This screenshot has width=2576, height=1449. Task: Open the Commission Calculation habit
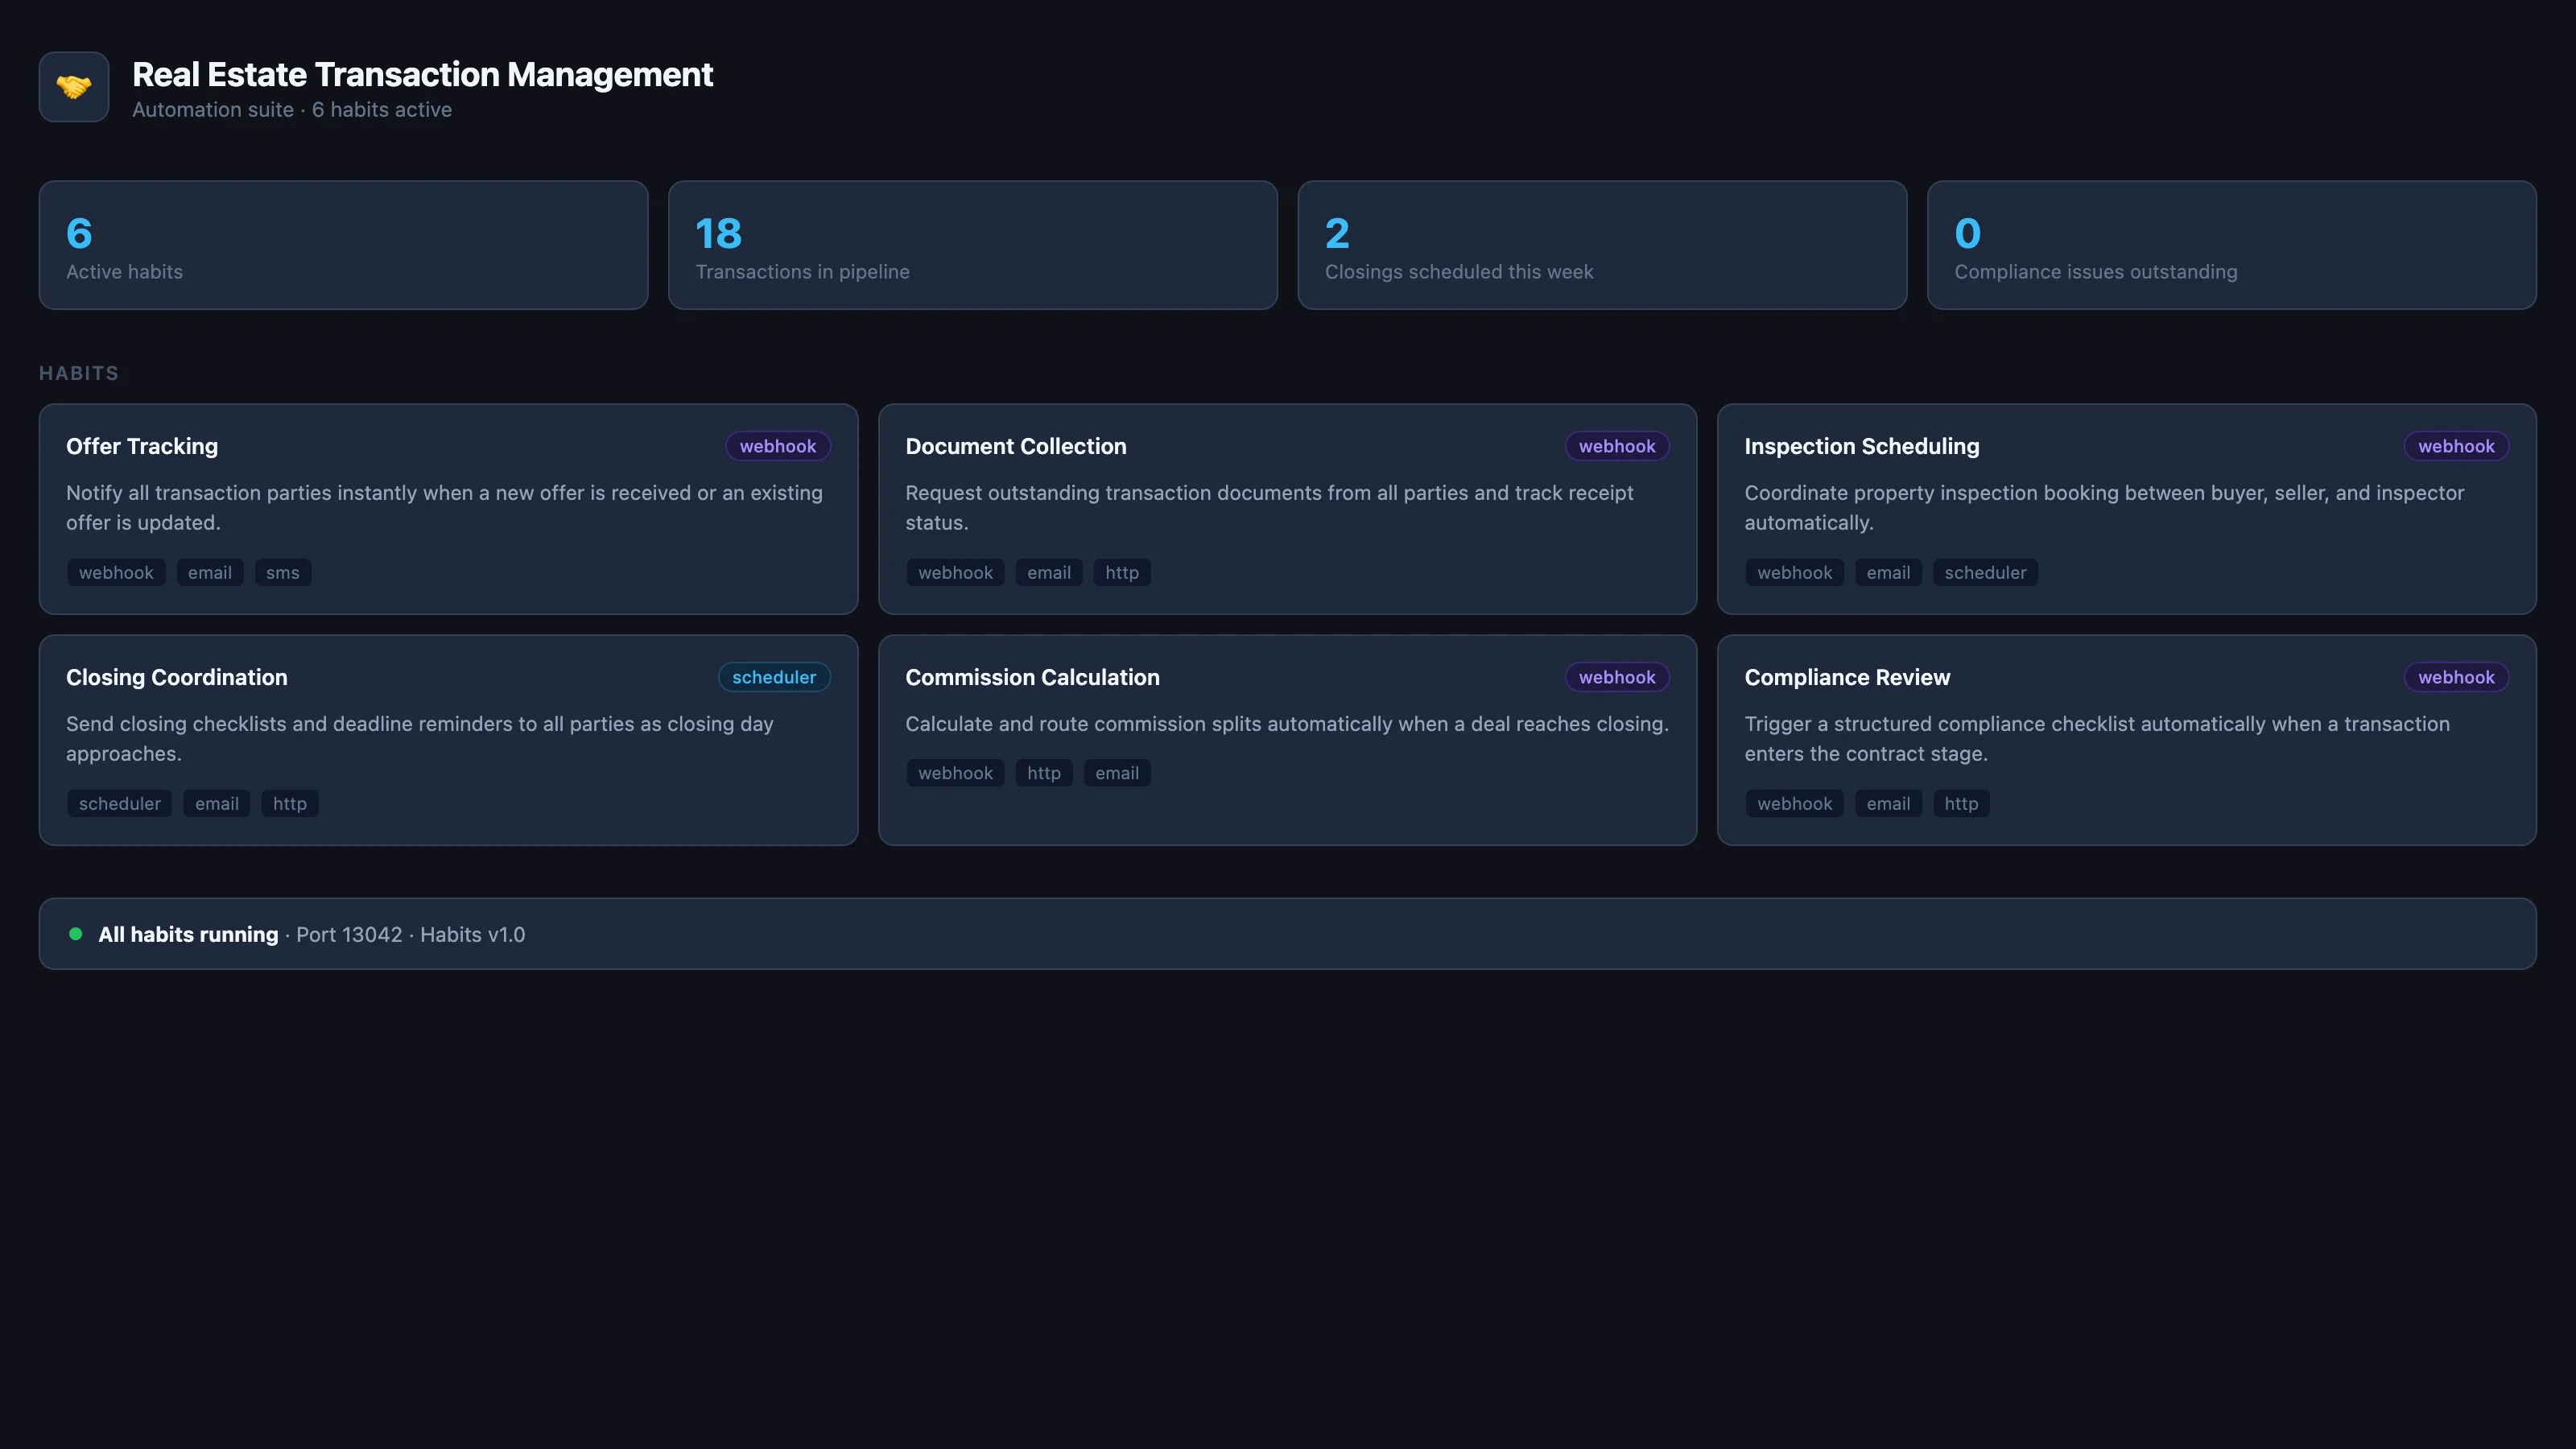[x=1287, y=740]
